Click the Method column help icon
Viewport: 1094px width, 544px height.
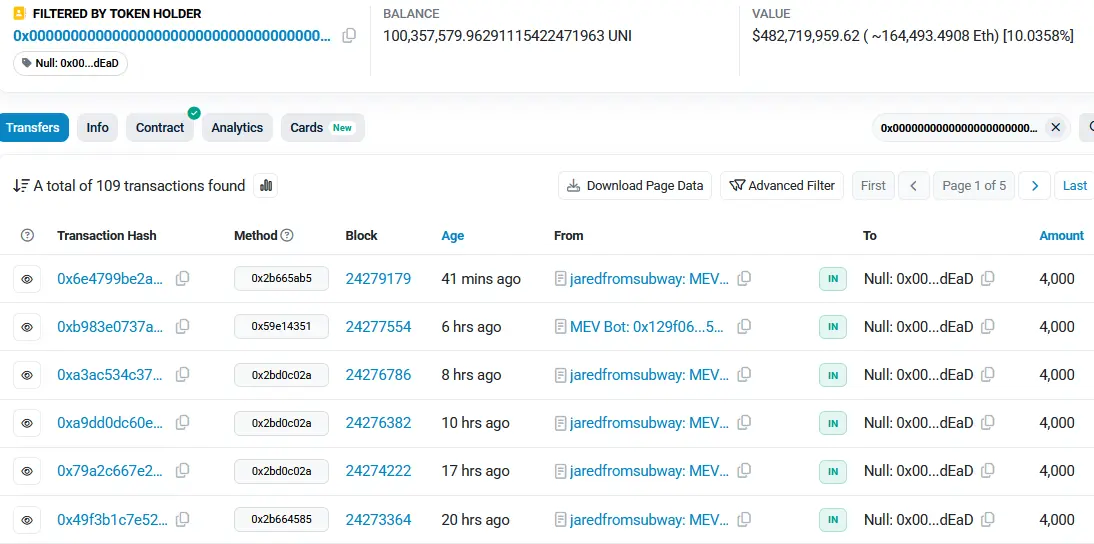pos(287,236)
